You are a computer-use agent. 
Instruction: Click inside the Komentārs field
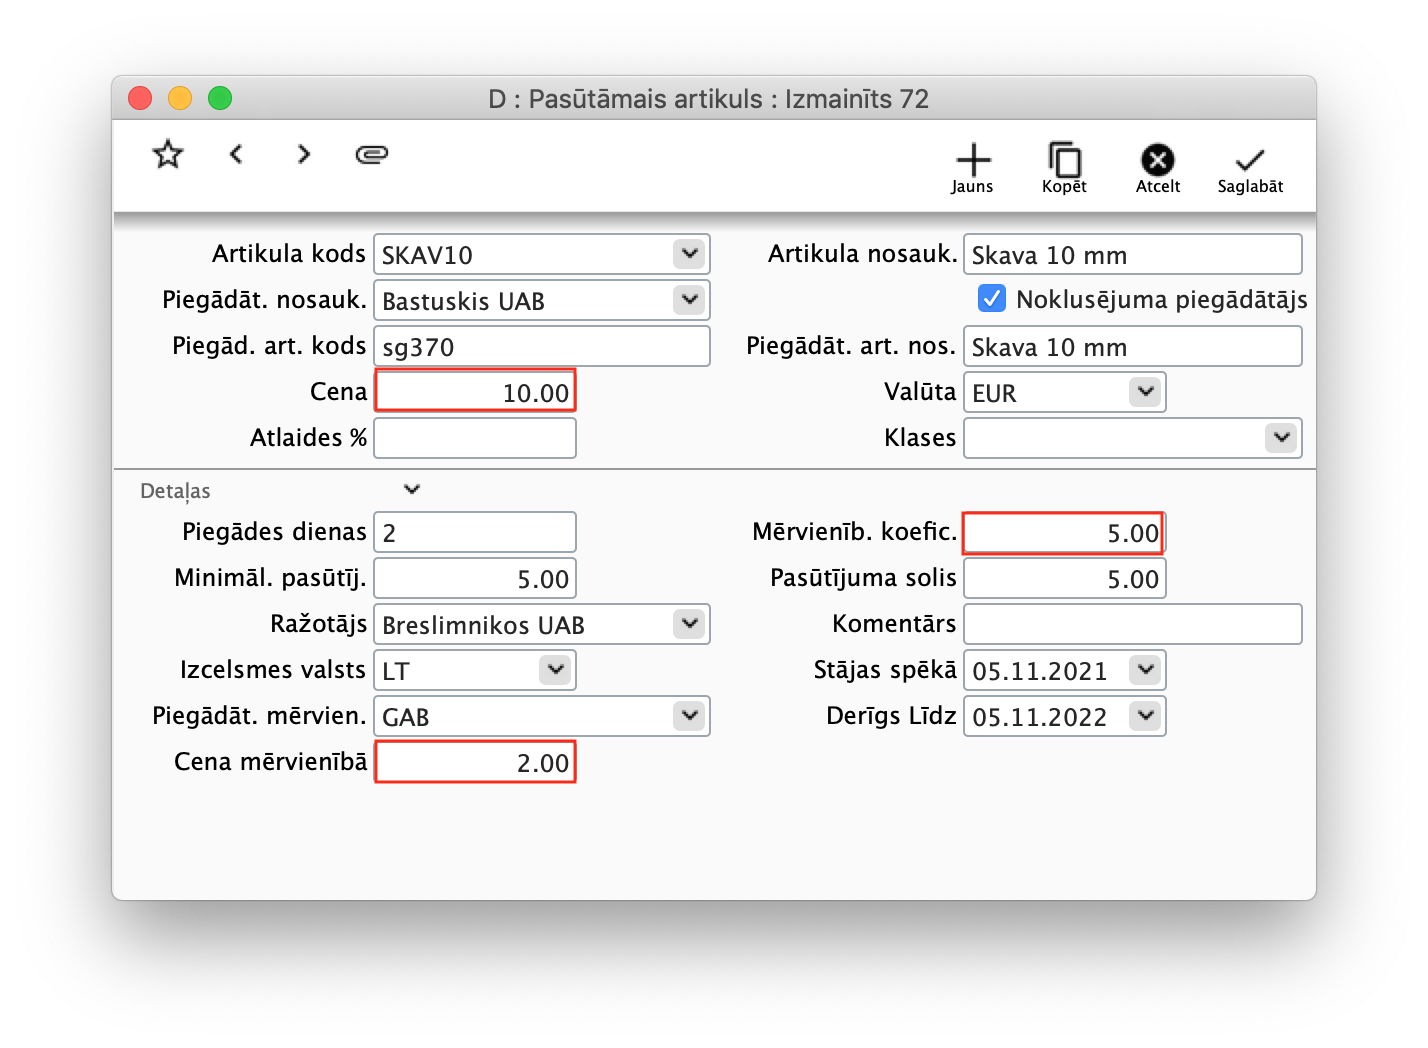click(1130, 624)
